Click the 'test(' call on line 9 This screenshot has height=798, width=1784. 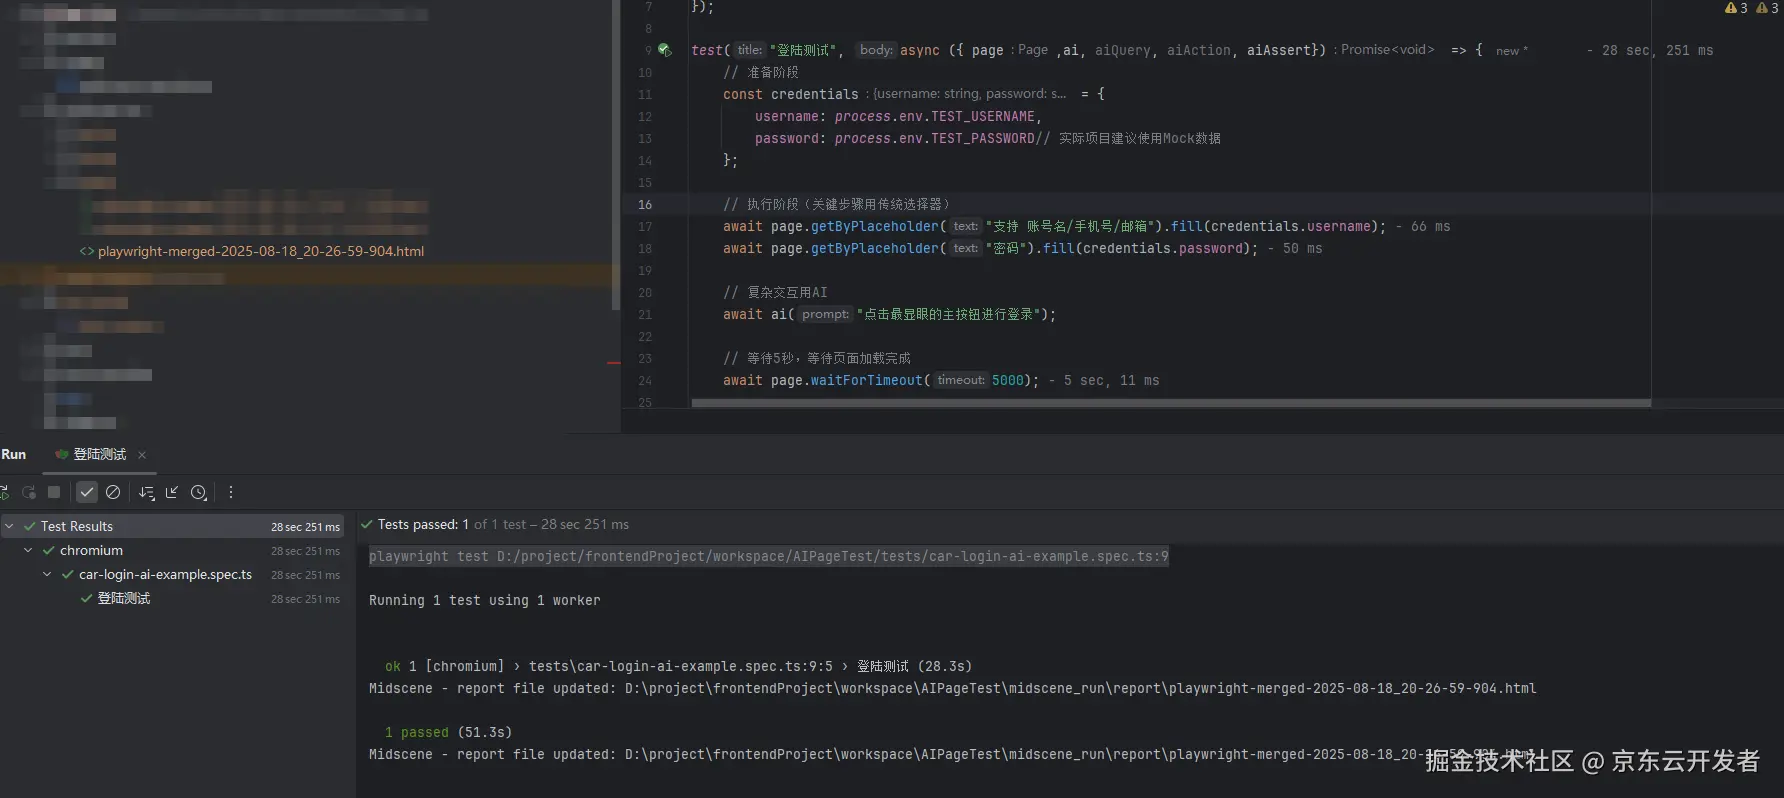click(x=710, y=50)
